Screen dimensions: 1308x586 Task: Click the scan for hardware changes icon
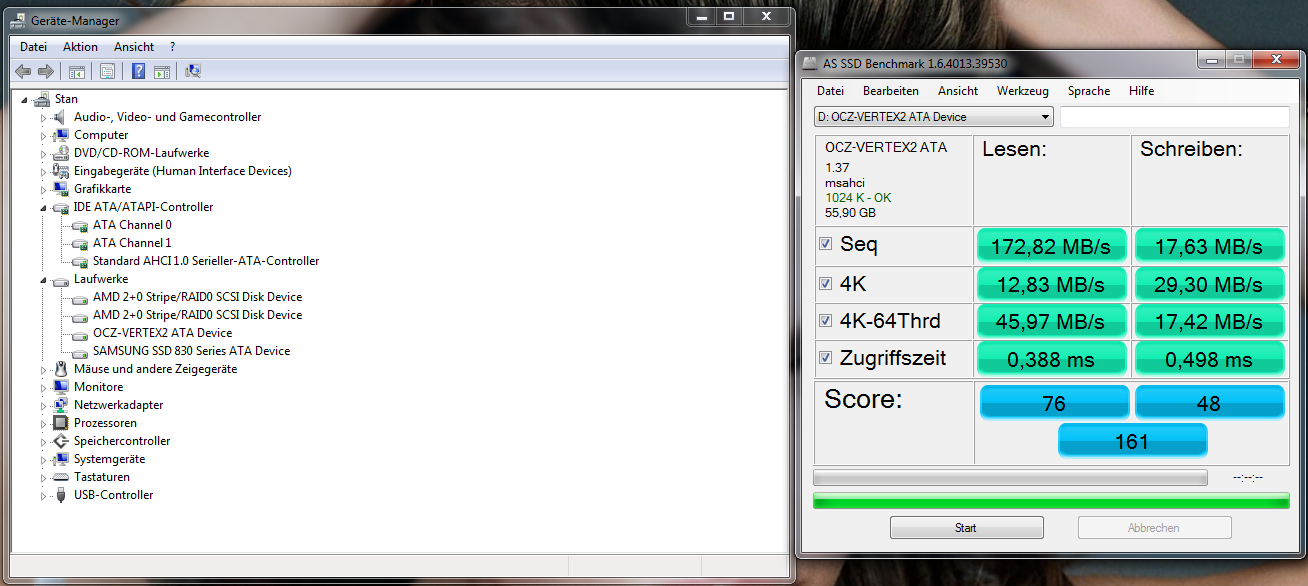pos(193,71)
